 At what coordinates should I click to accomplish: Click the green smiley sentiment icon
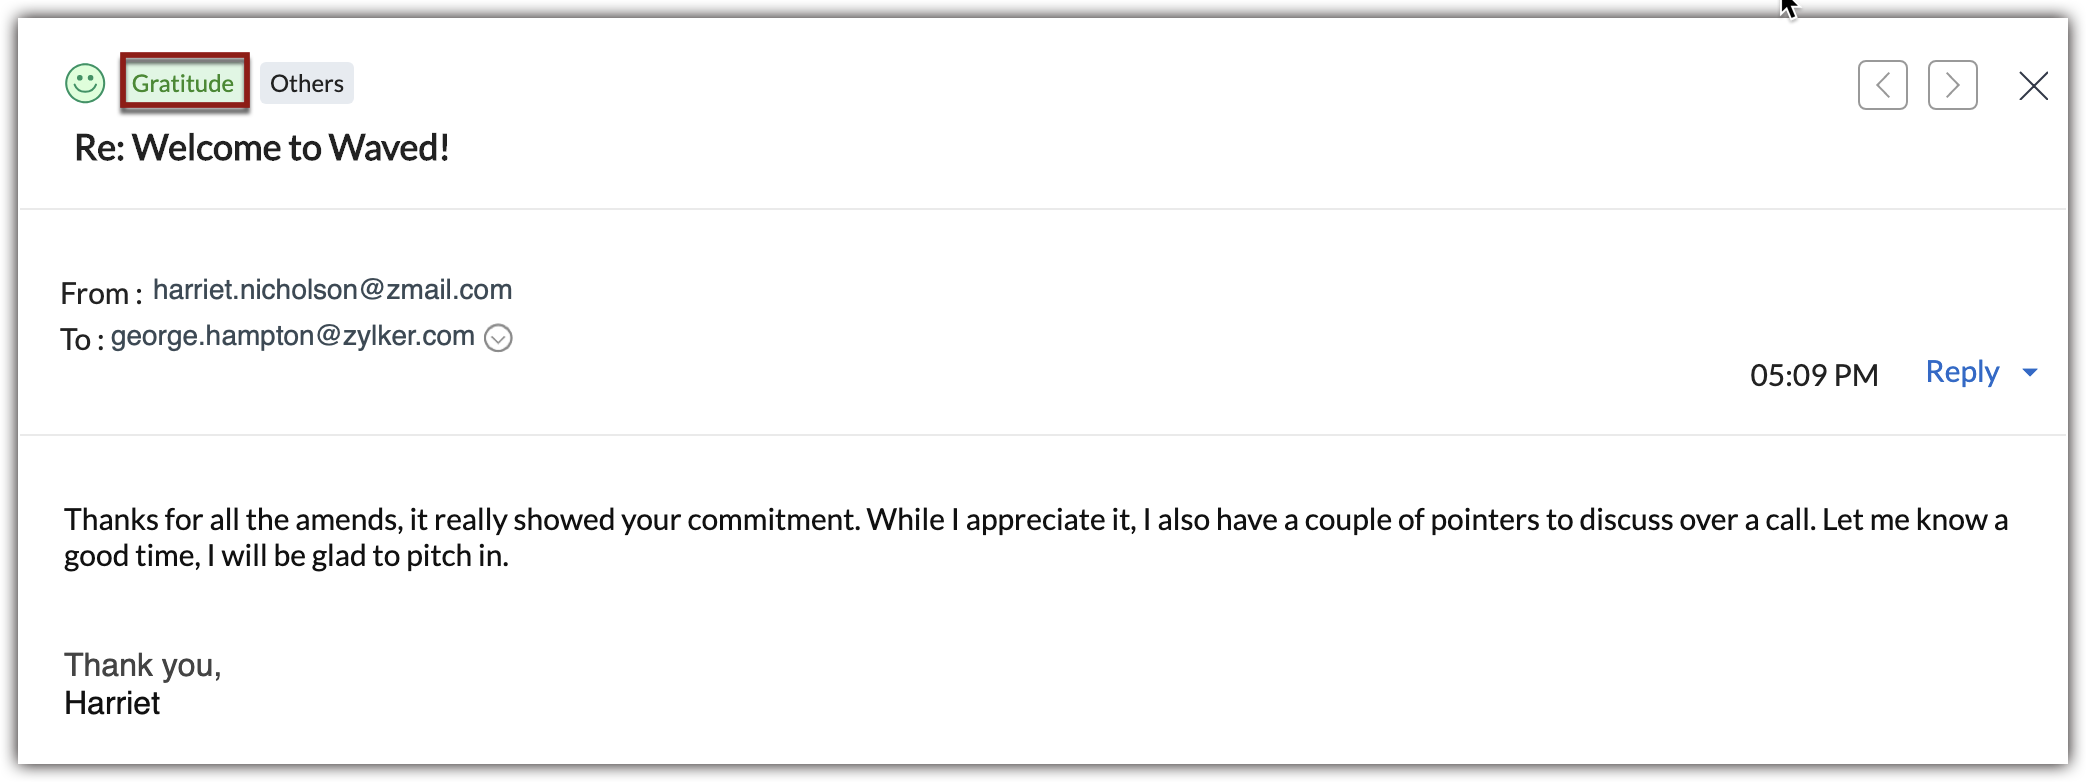[x=85, y=83]
